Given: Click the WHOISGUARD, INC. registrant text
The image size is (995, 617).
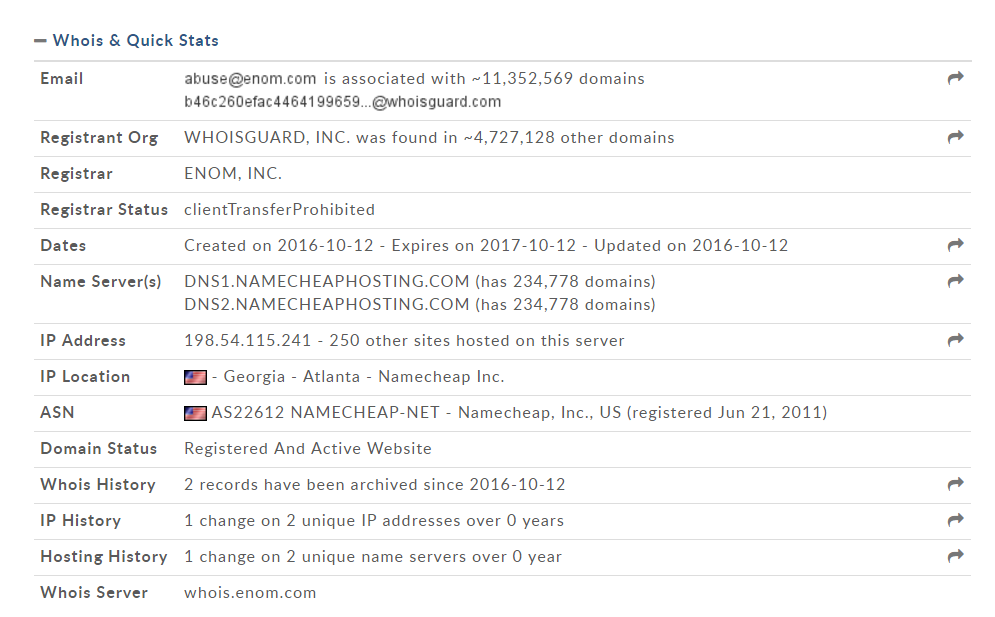Looking at the screenshot, I should click(267, 138).
